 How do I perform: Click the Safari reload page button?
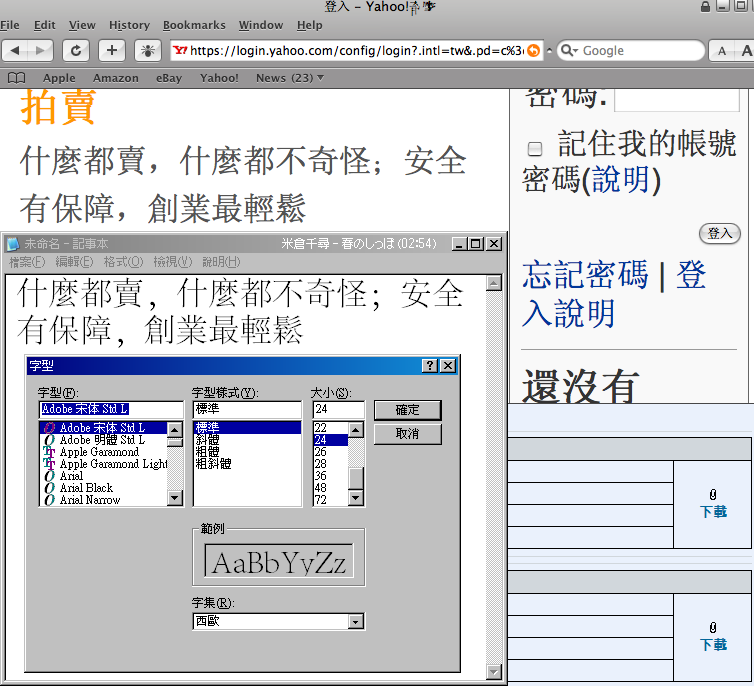(76, 50)
